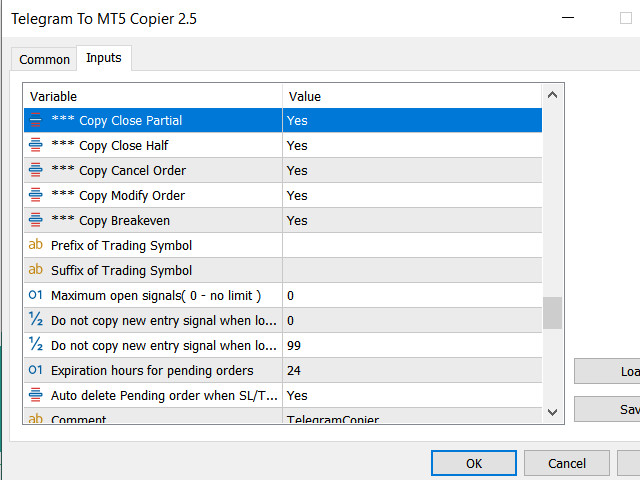The height and width of the screenshot is (480, 640).
Task: Click the scroll down arrow in the inputs list
Action: tap(552, 412)
